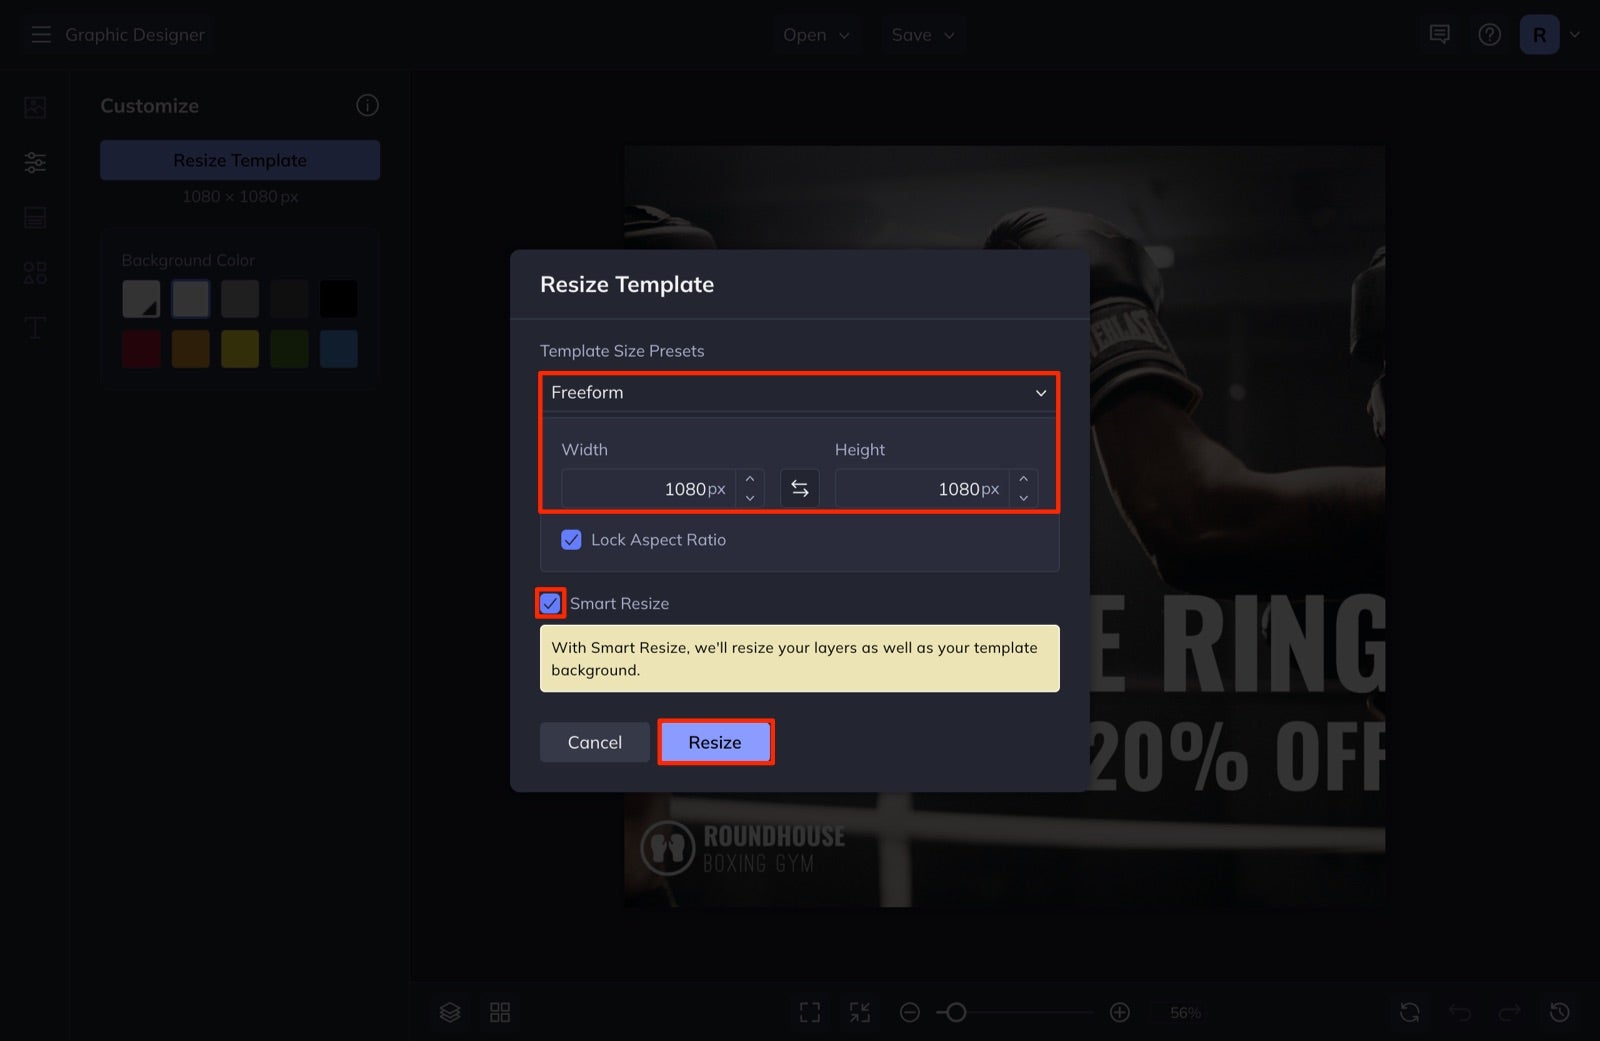Expand the Open menu in the top bar

coord(816,34)
